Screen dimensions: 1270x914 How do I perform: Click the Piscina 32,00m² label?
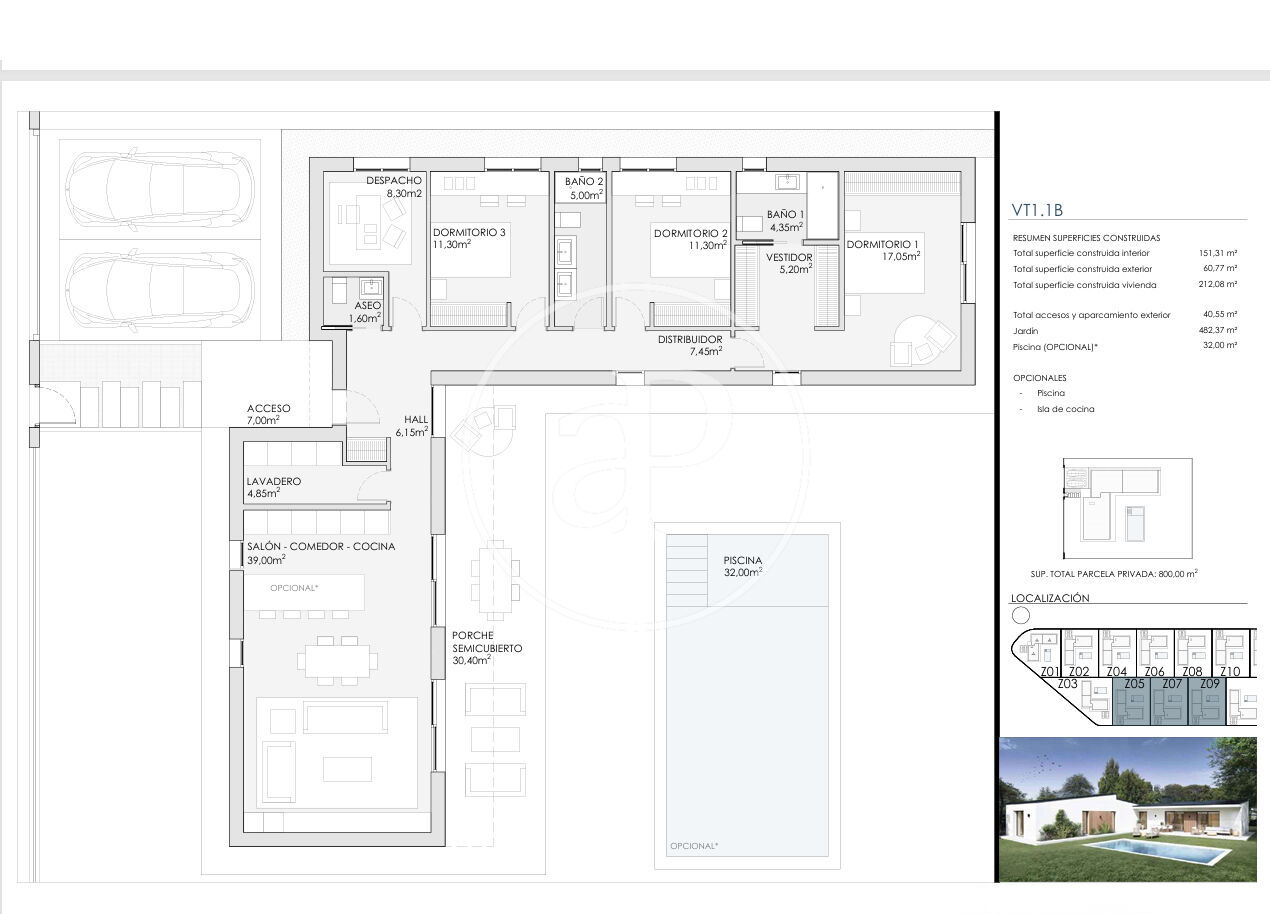point(742,566)
